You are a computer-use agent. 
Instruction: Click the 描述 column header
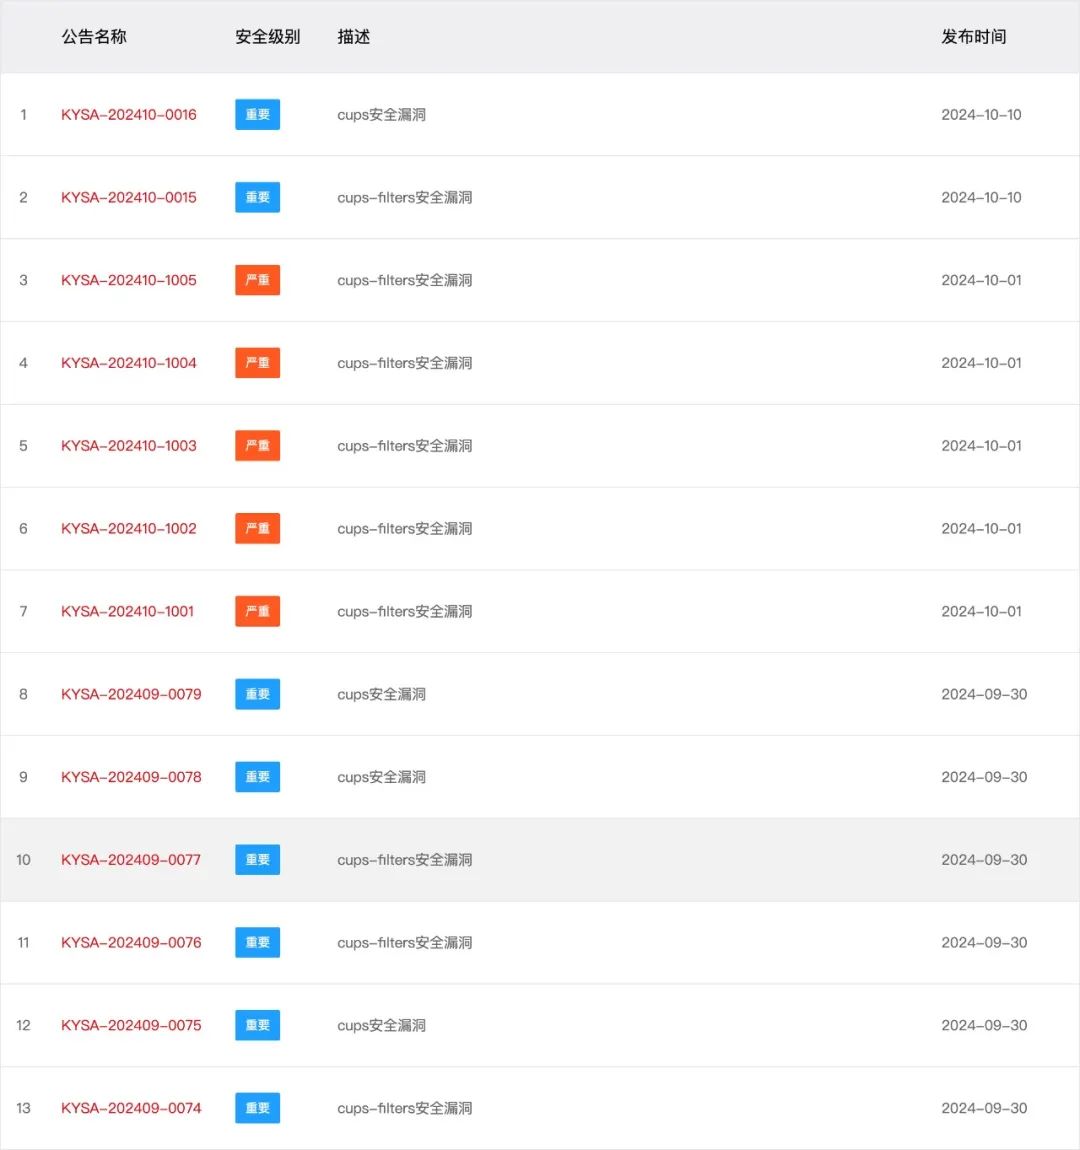click(x=353, y=37)
